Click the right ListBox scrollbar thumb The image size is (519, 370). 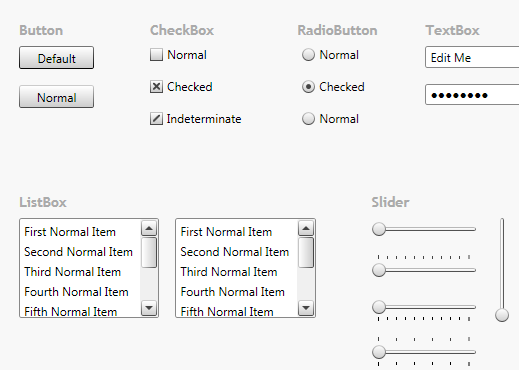click(306, 252)
